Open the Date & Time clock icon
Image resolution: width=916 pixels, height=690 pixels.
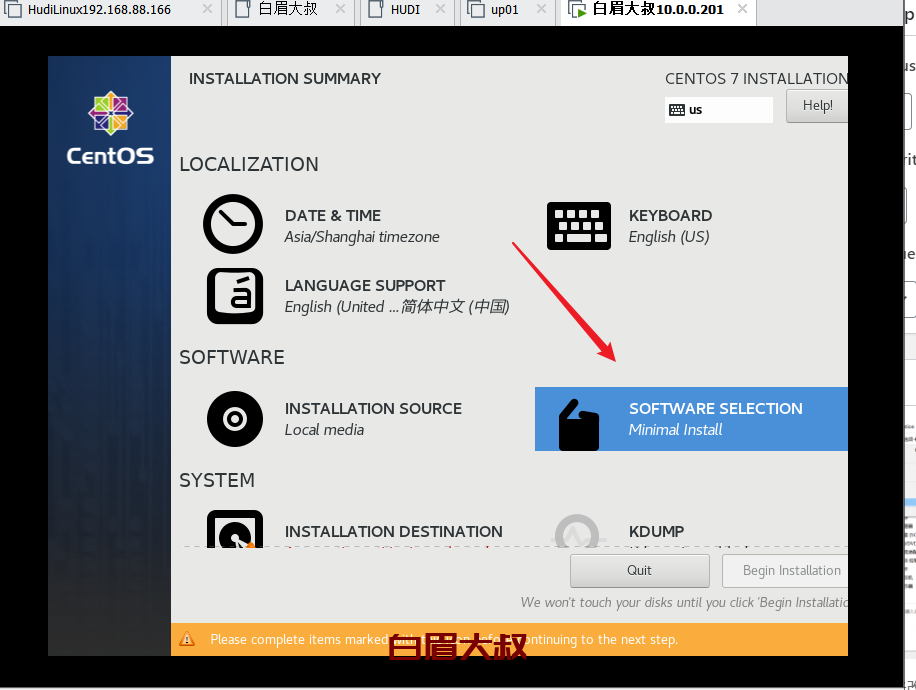point(233,224)
